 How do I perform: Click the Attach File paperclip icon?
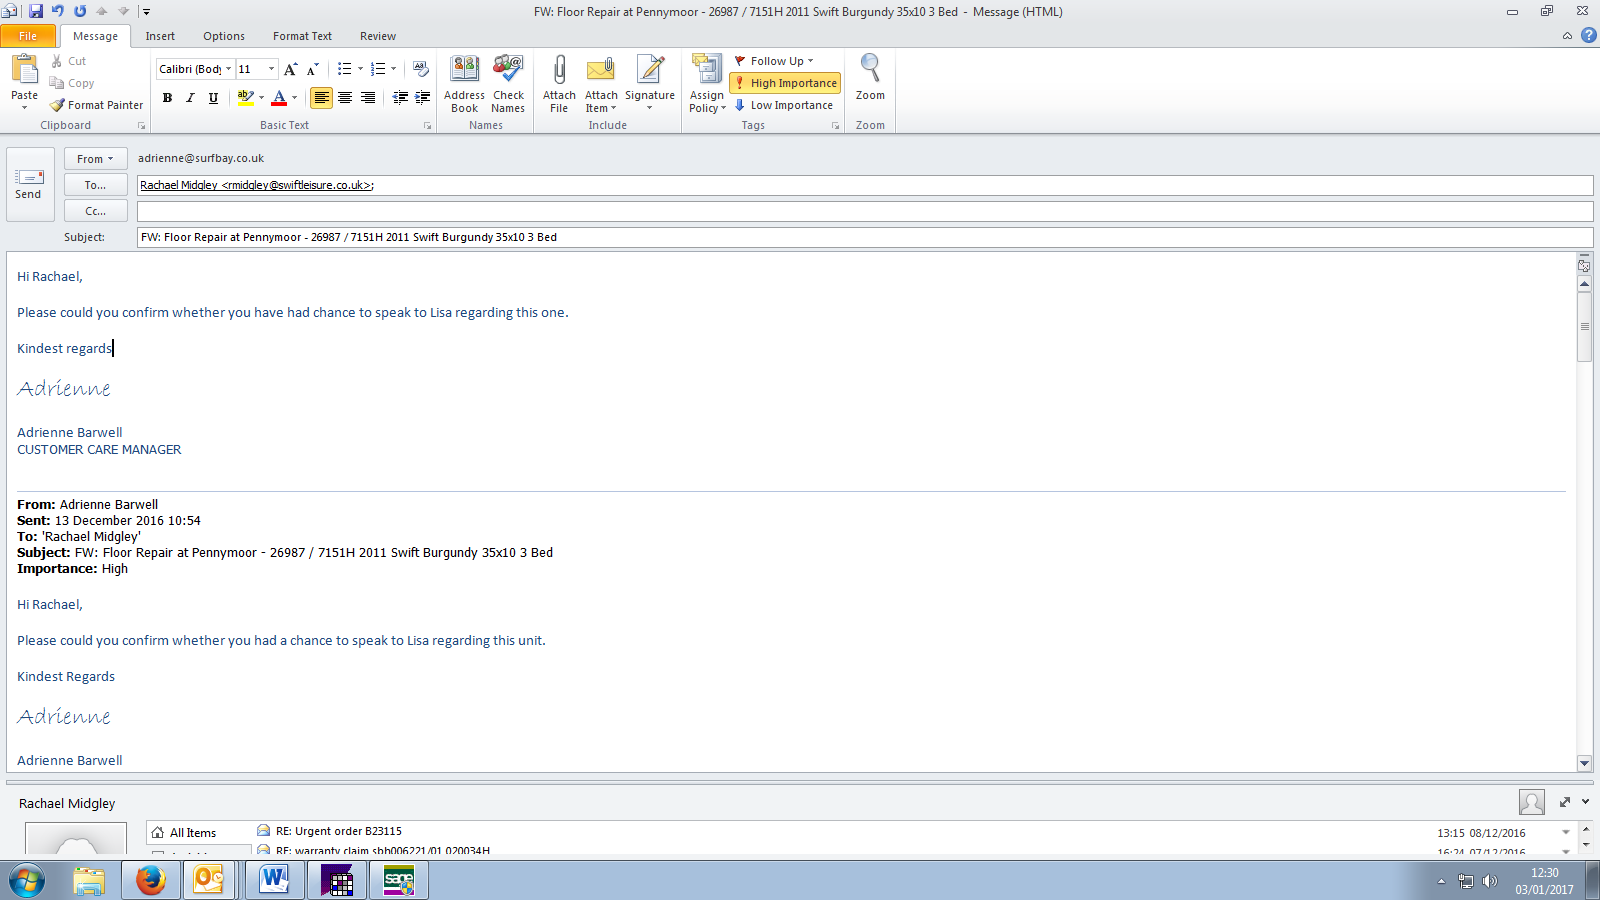point(559,72)
